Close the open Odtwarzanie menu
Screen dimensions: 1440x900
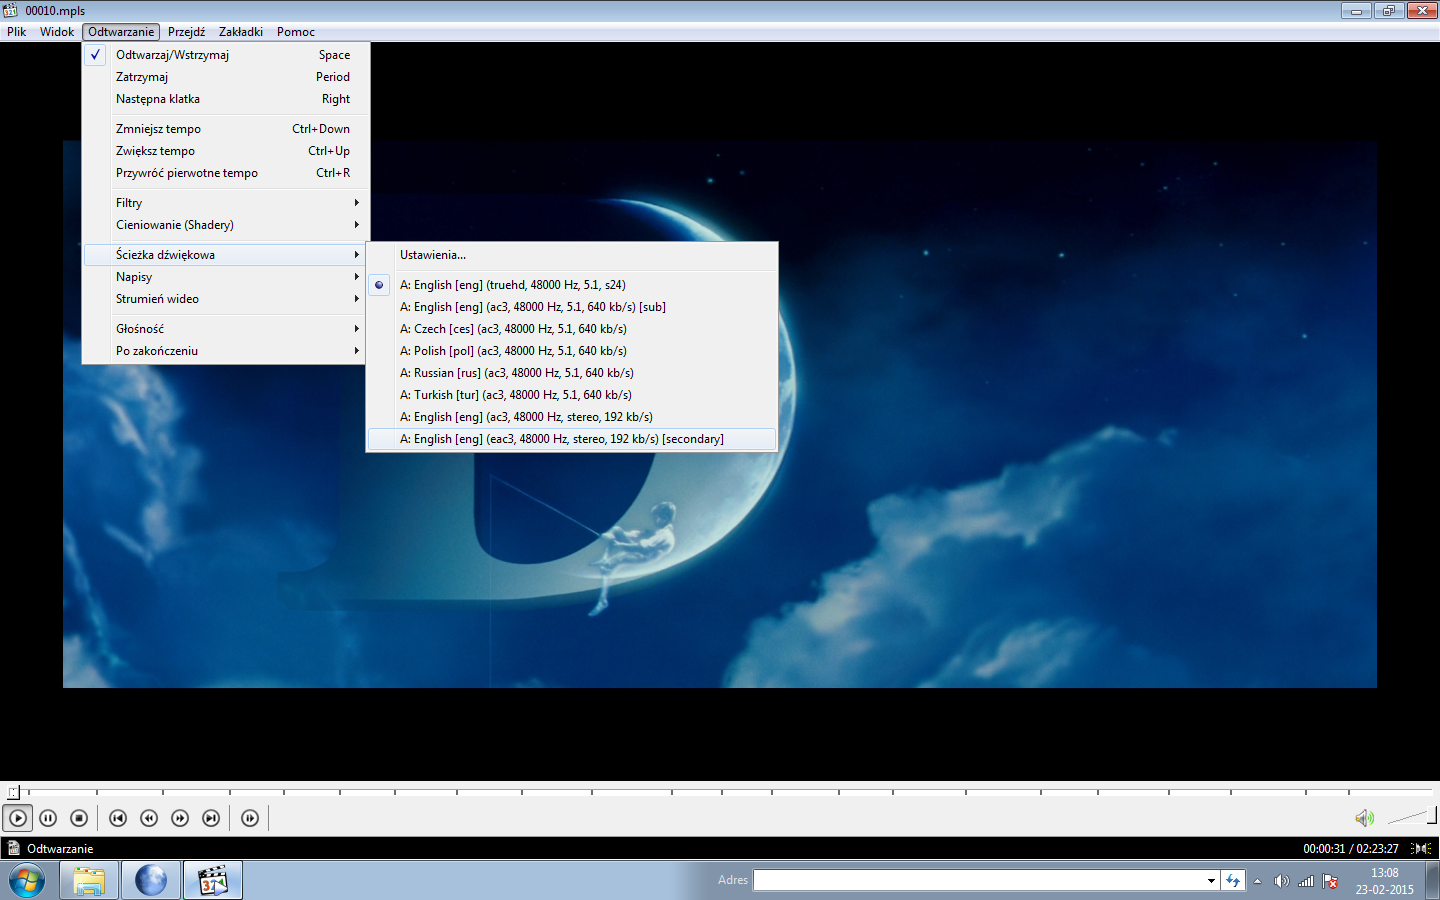pos(121,32)
